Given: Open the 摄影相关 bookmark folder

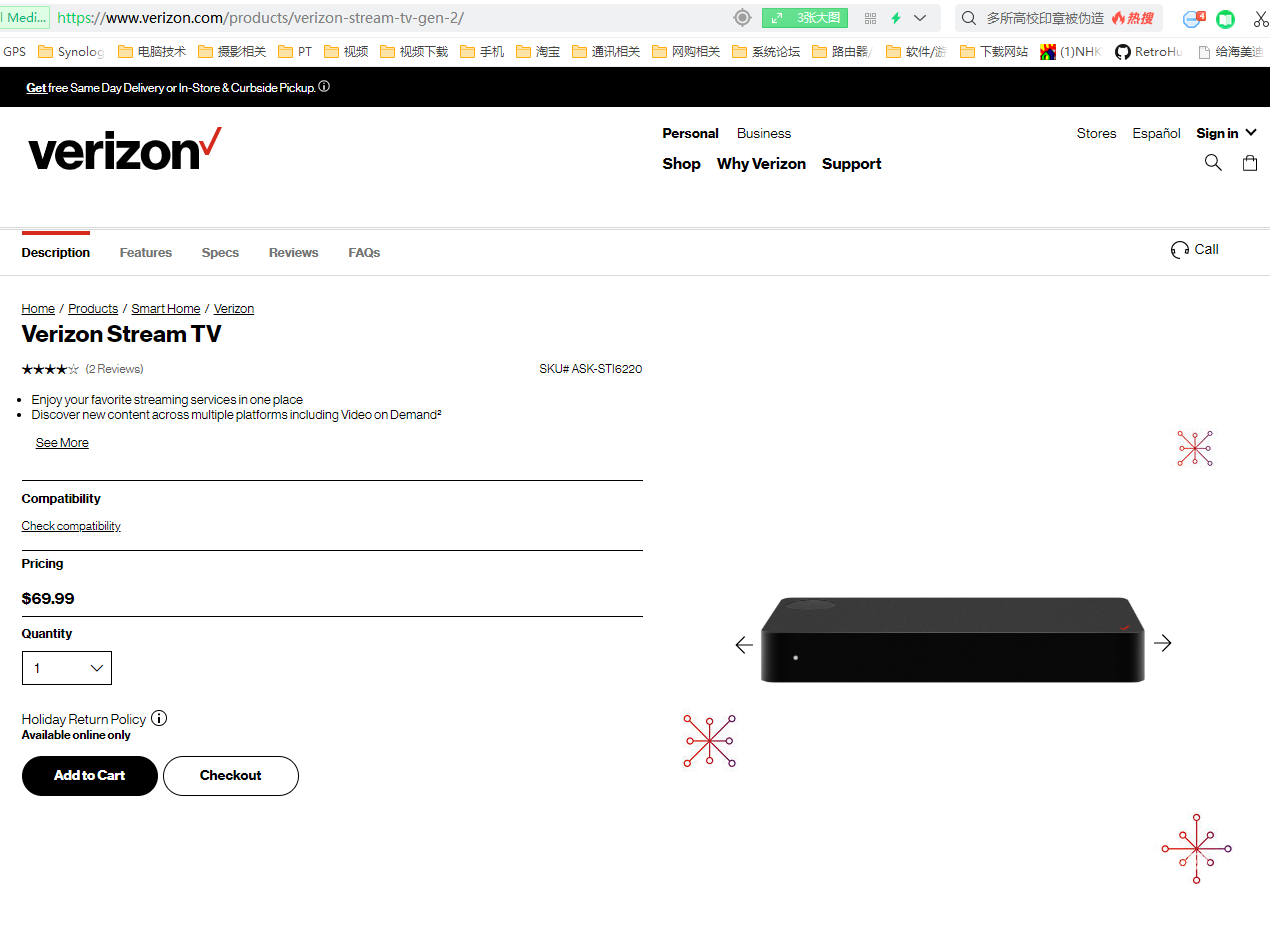Looking at the screenshot, I should tap(232, 52).
